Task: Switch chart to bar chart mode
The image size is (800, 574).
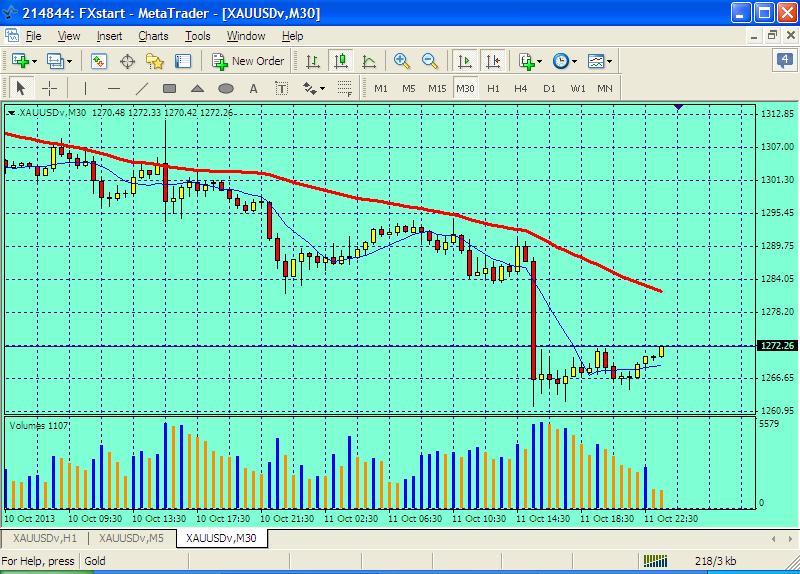Action: coord(314,61)
